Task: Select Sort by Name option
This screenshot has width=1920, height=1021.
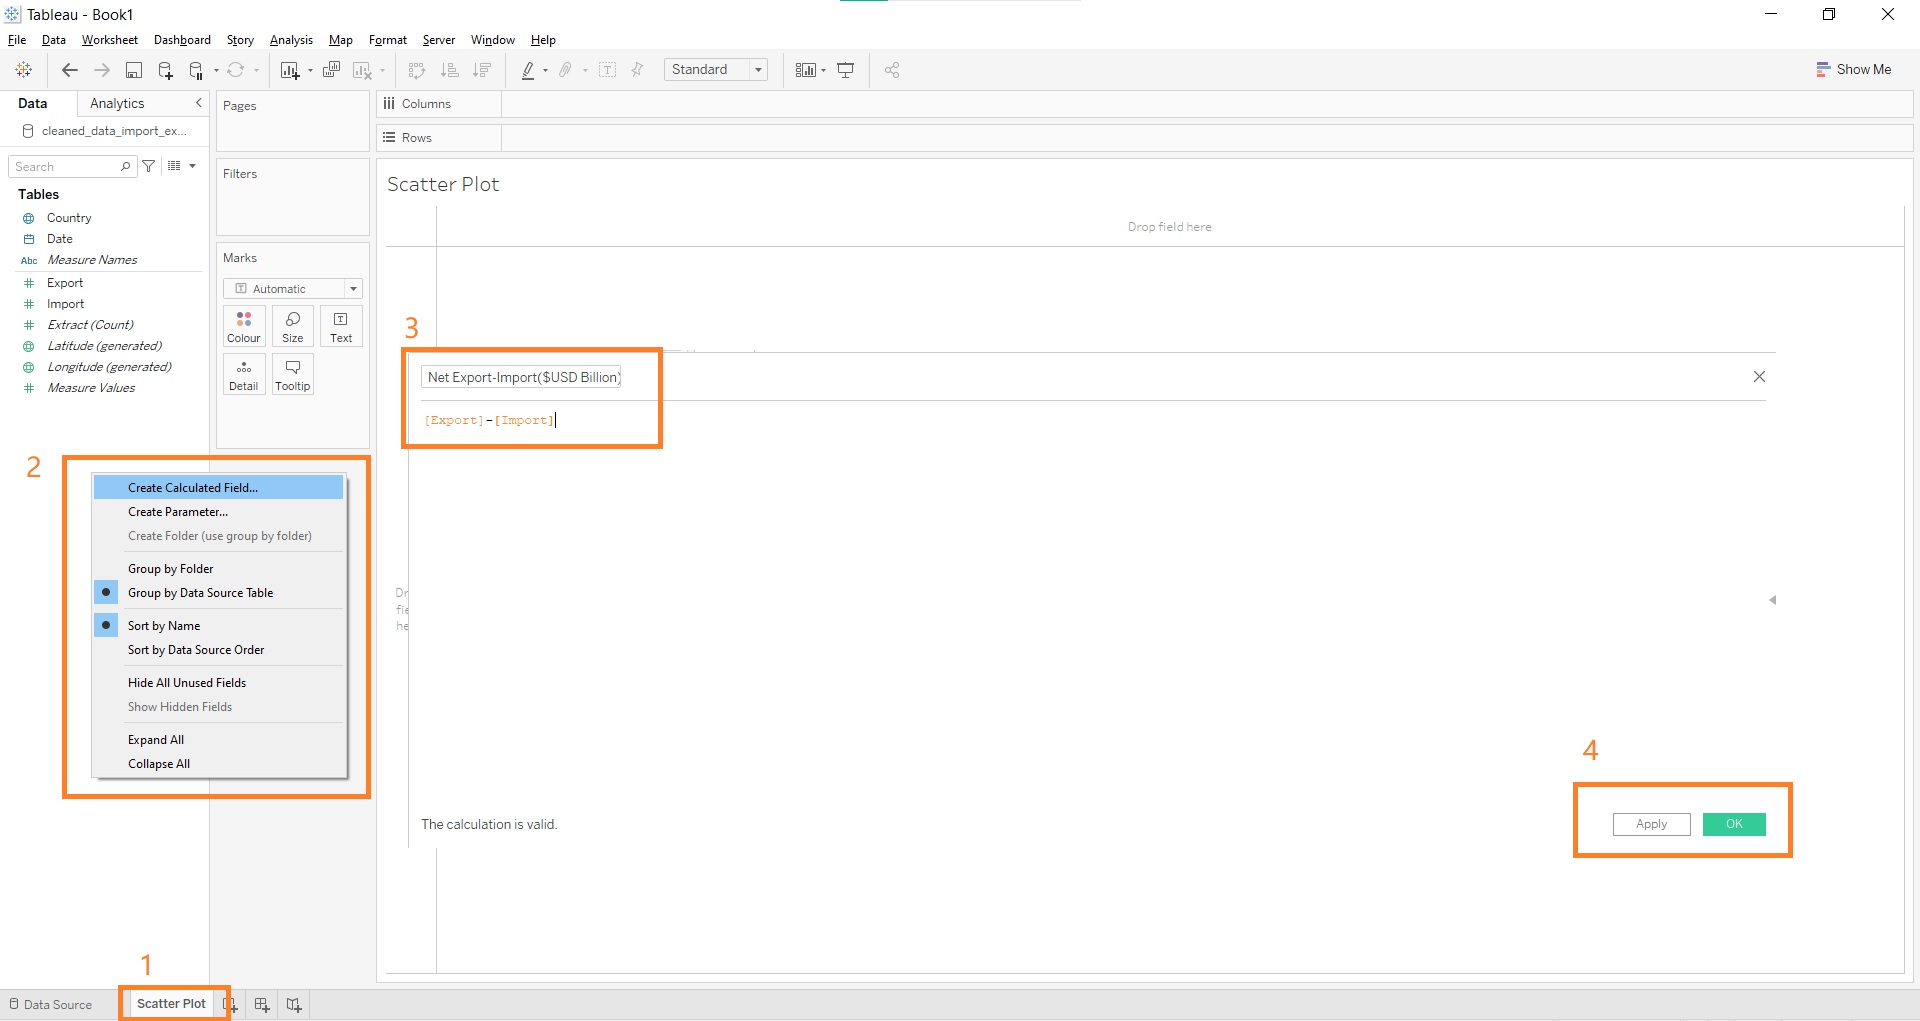Action: 164,626
